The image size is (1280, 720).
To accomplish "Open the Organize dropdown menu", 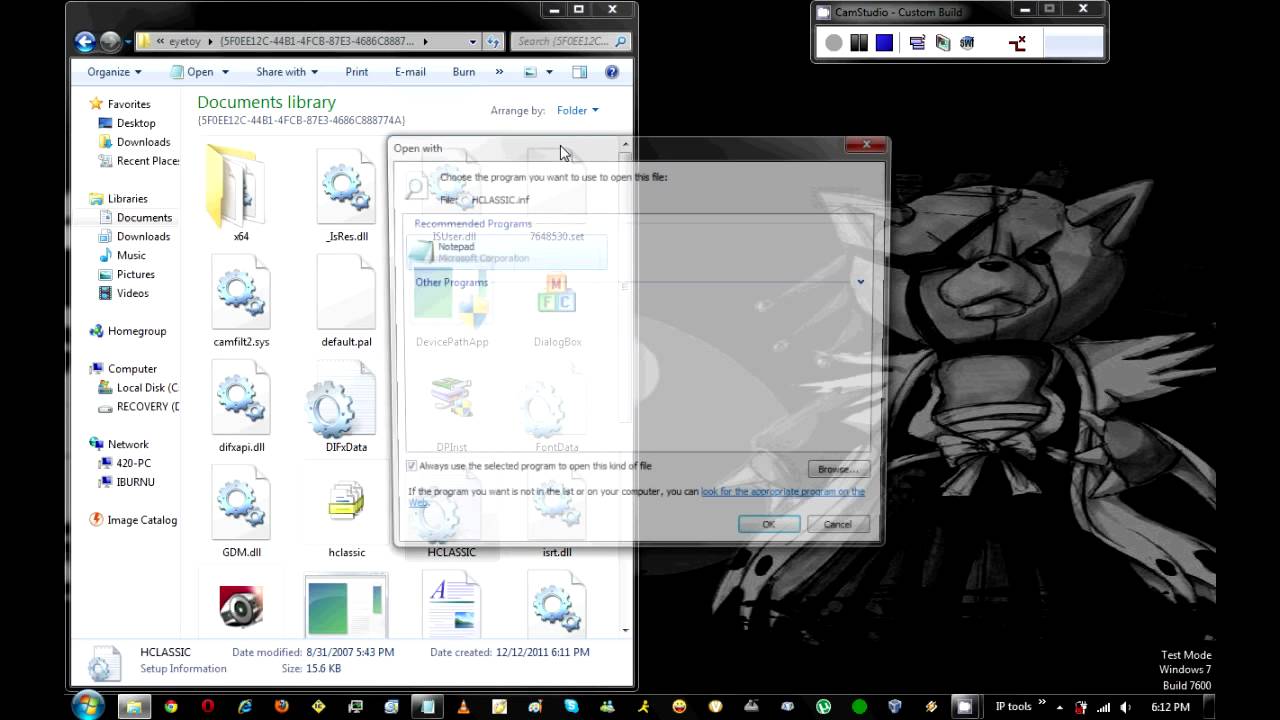I will tap(114, 72).
